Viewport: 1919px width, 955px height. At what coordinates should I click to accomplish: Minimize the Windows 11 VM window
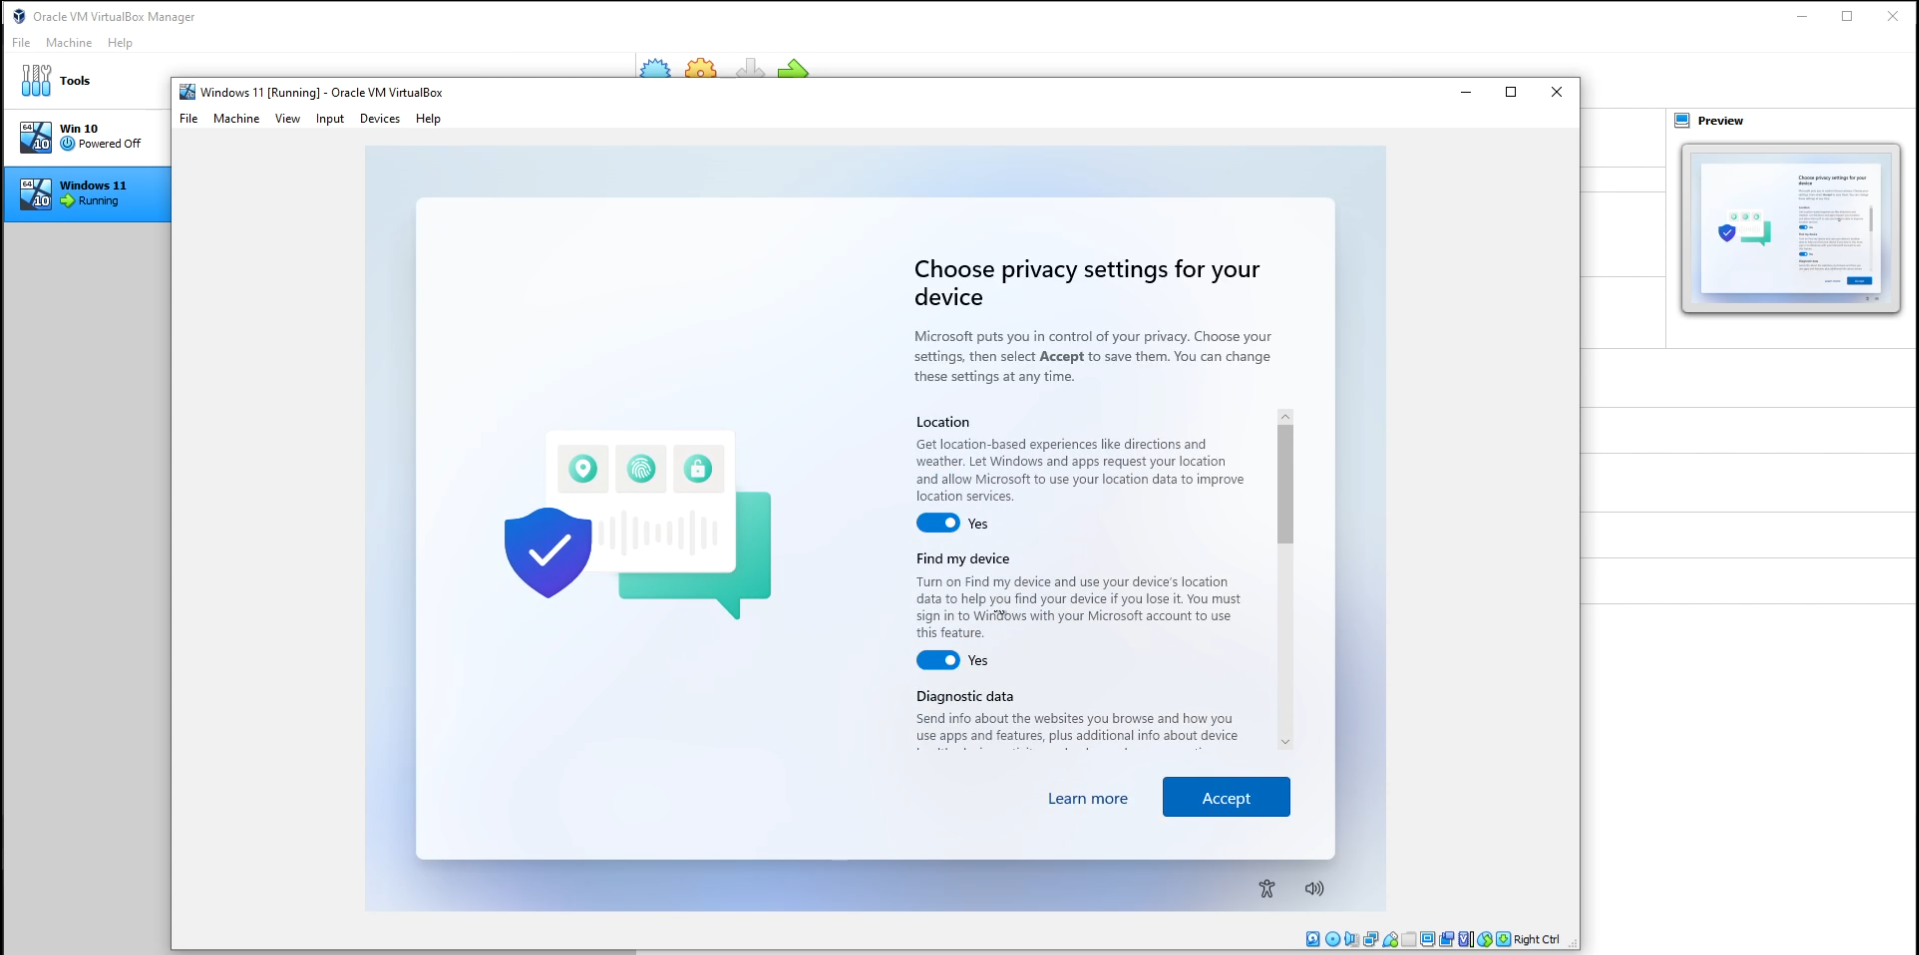[x=1466, y=92]
